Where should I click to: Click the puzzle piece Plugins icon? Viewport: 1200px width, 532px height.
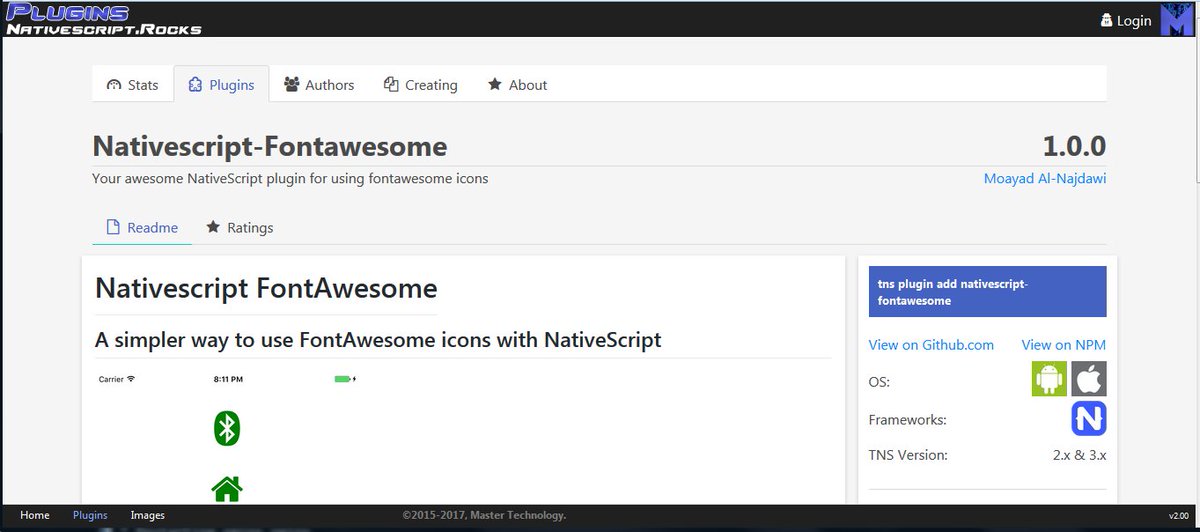tap(195, 85)
